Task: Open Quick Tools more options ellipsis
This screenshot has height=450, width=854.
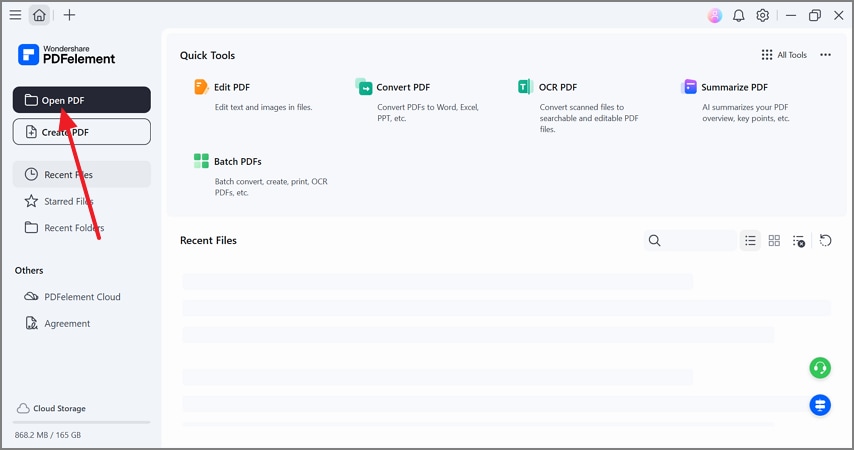Action: [x=825, y=55]
